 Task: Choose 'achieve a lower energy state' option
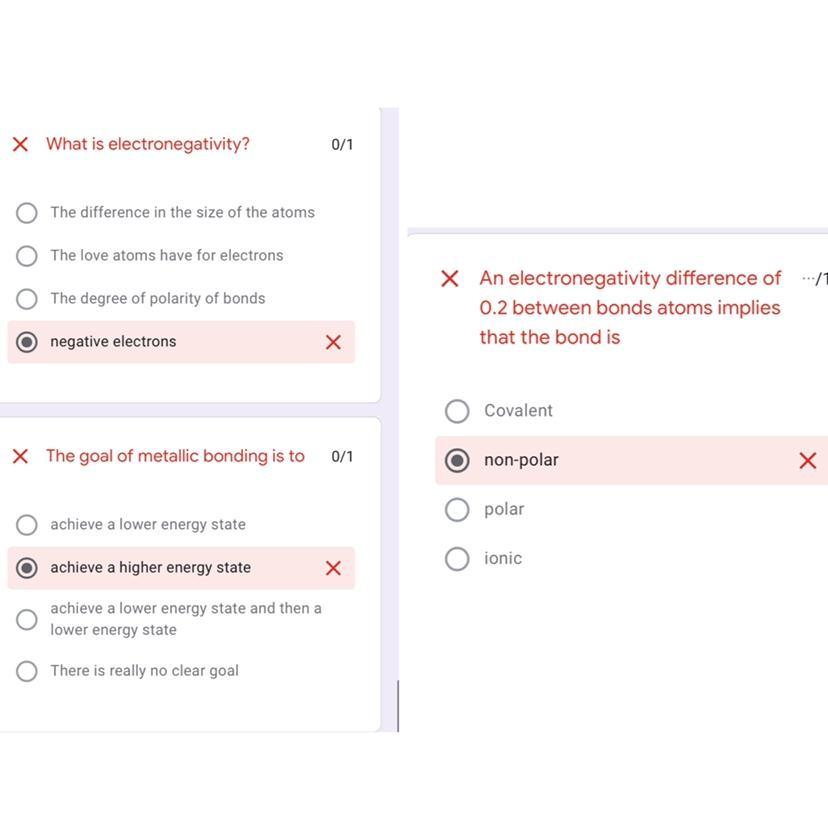[x=27, y=525]
